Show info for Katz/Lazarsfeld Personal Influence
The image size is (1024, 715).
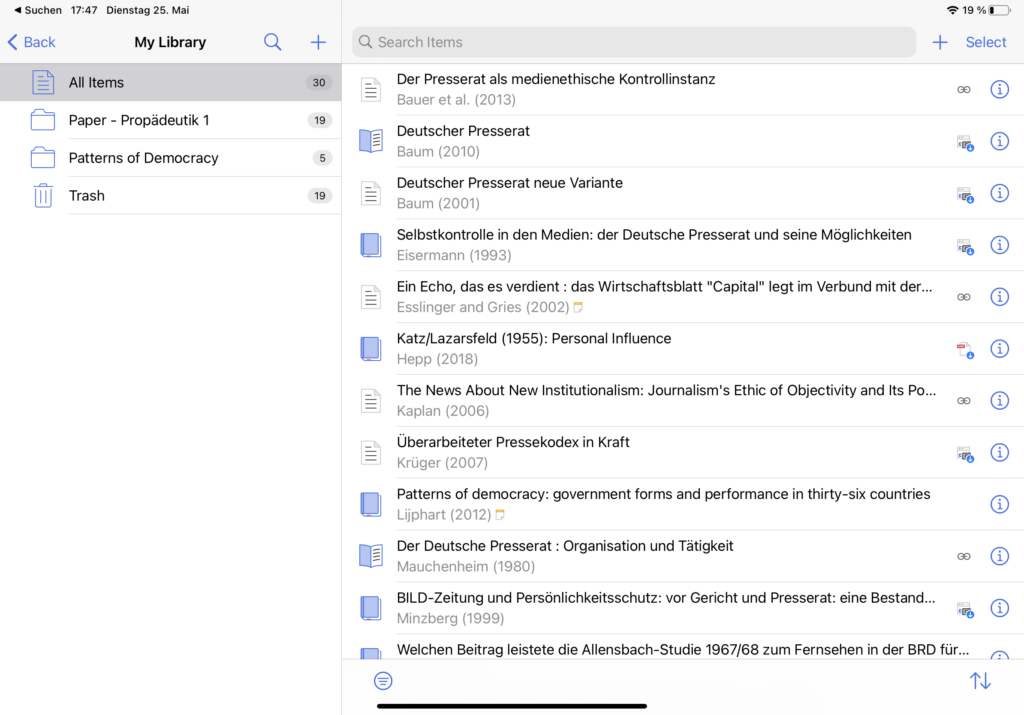(1000, 349)
